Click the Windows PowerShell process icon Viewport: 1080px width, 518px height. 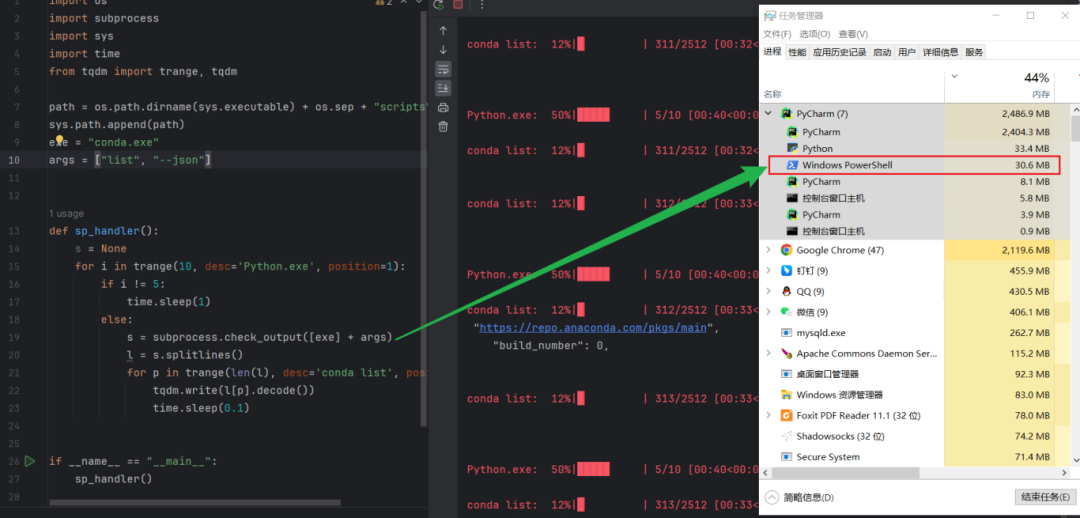coord(793,165)
